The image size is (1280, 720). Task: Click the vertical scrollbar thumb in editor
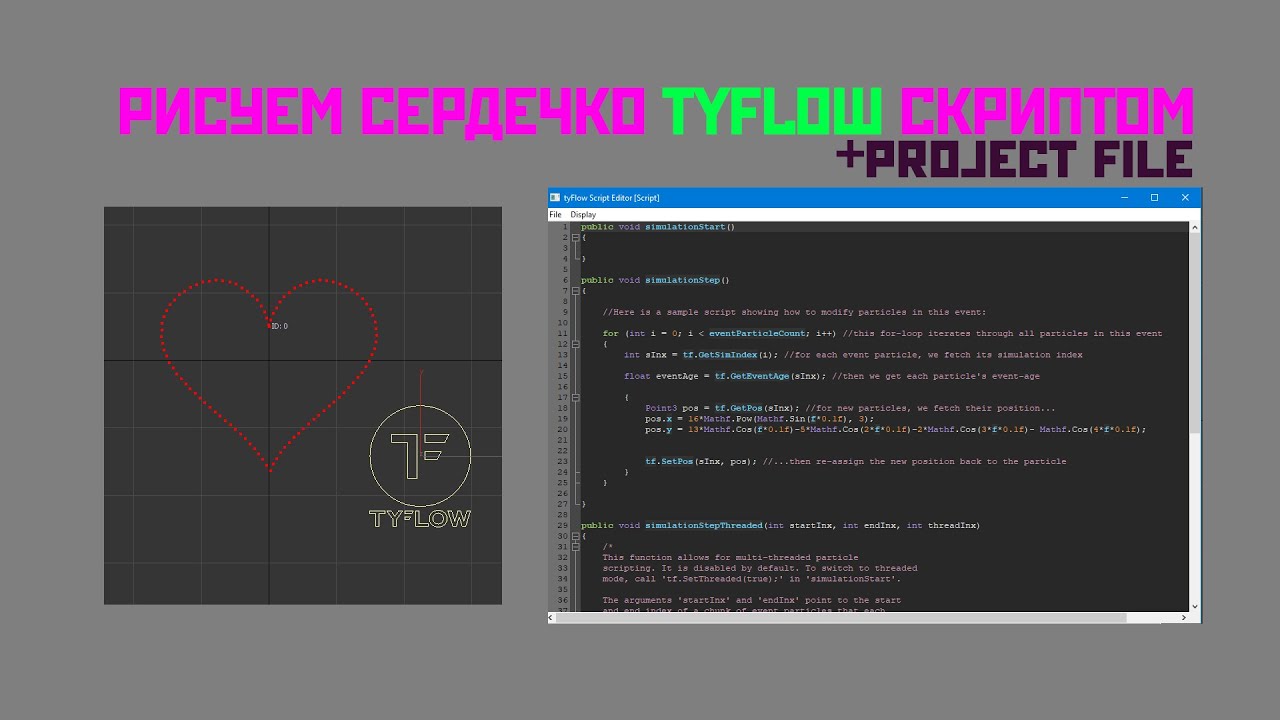[1194, 335]
